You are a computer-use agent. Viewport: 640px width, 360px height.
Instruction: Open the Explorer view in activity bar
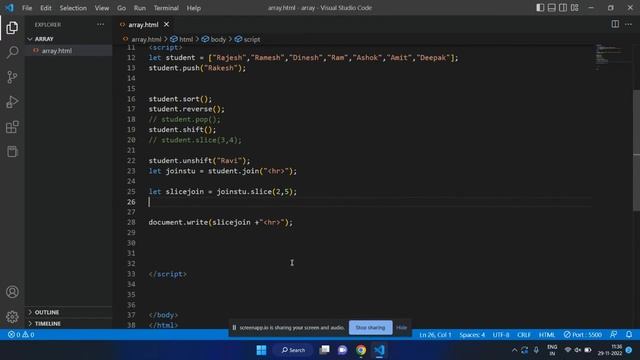(12, 28)
